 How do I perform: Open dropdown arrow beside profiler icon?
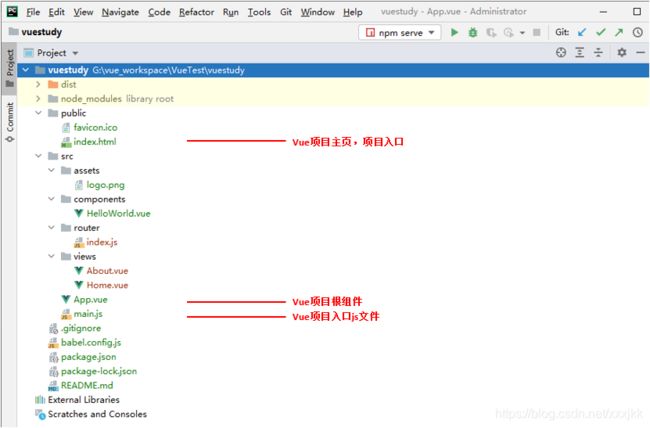point(522,33)
